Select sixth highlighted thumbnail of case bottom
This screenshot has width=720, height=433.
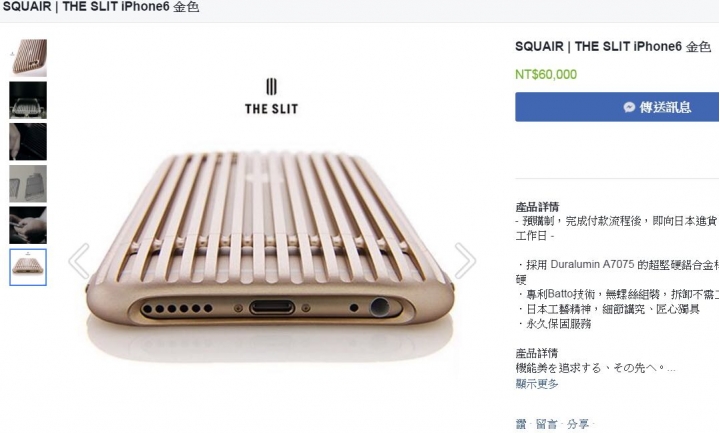tap(28, 267)
